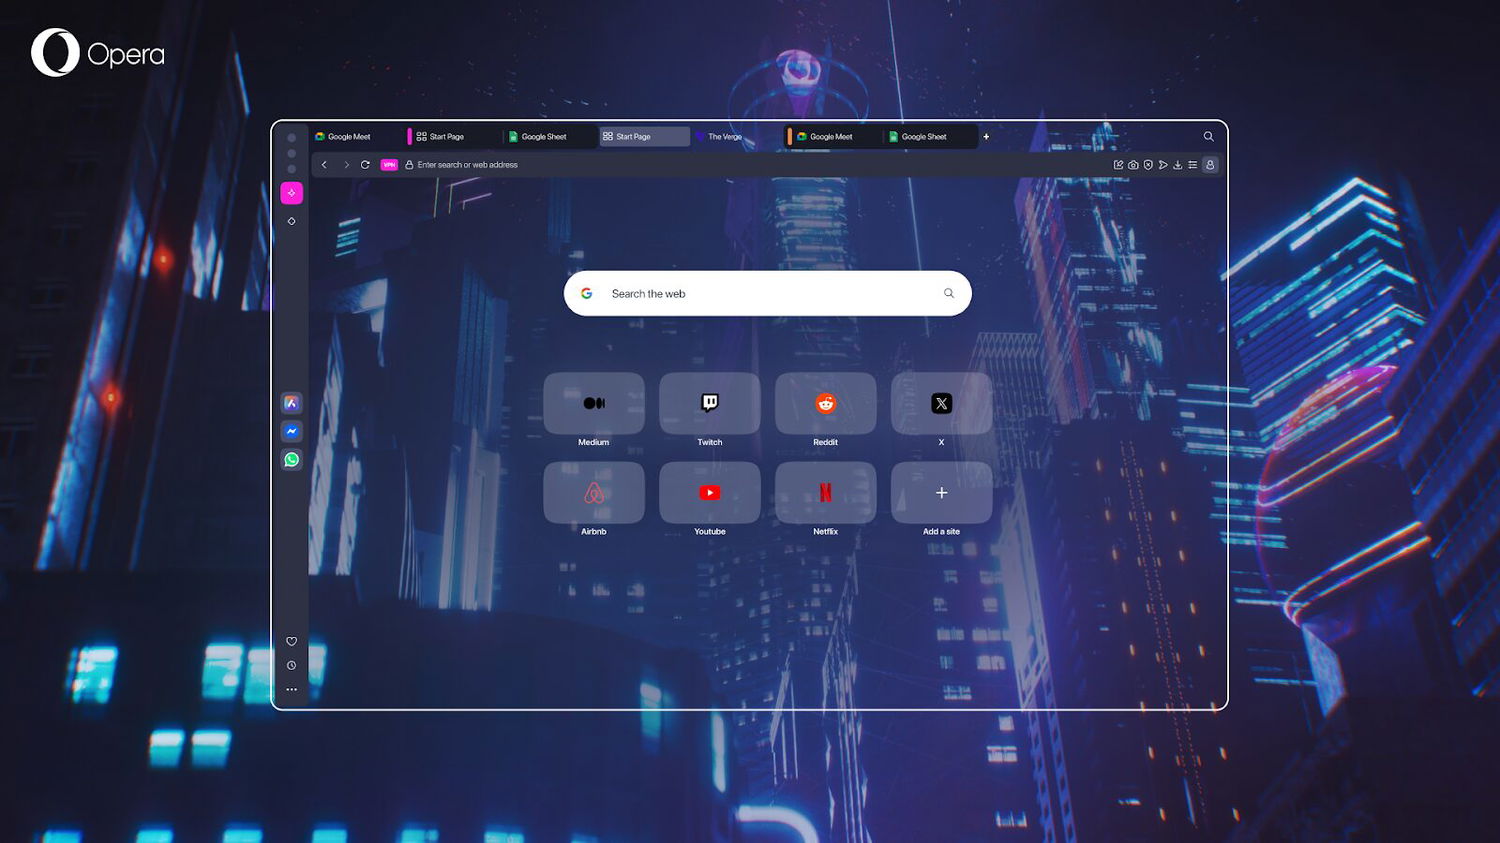This screenshot has height=843, width=1500.
Task: Open the X speed dial tile
Action: click(942, 403)
